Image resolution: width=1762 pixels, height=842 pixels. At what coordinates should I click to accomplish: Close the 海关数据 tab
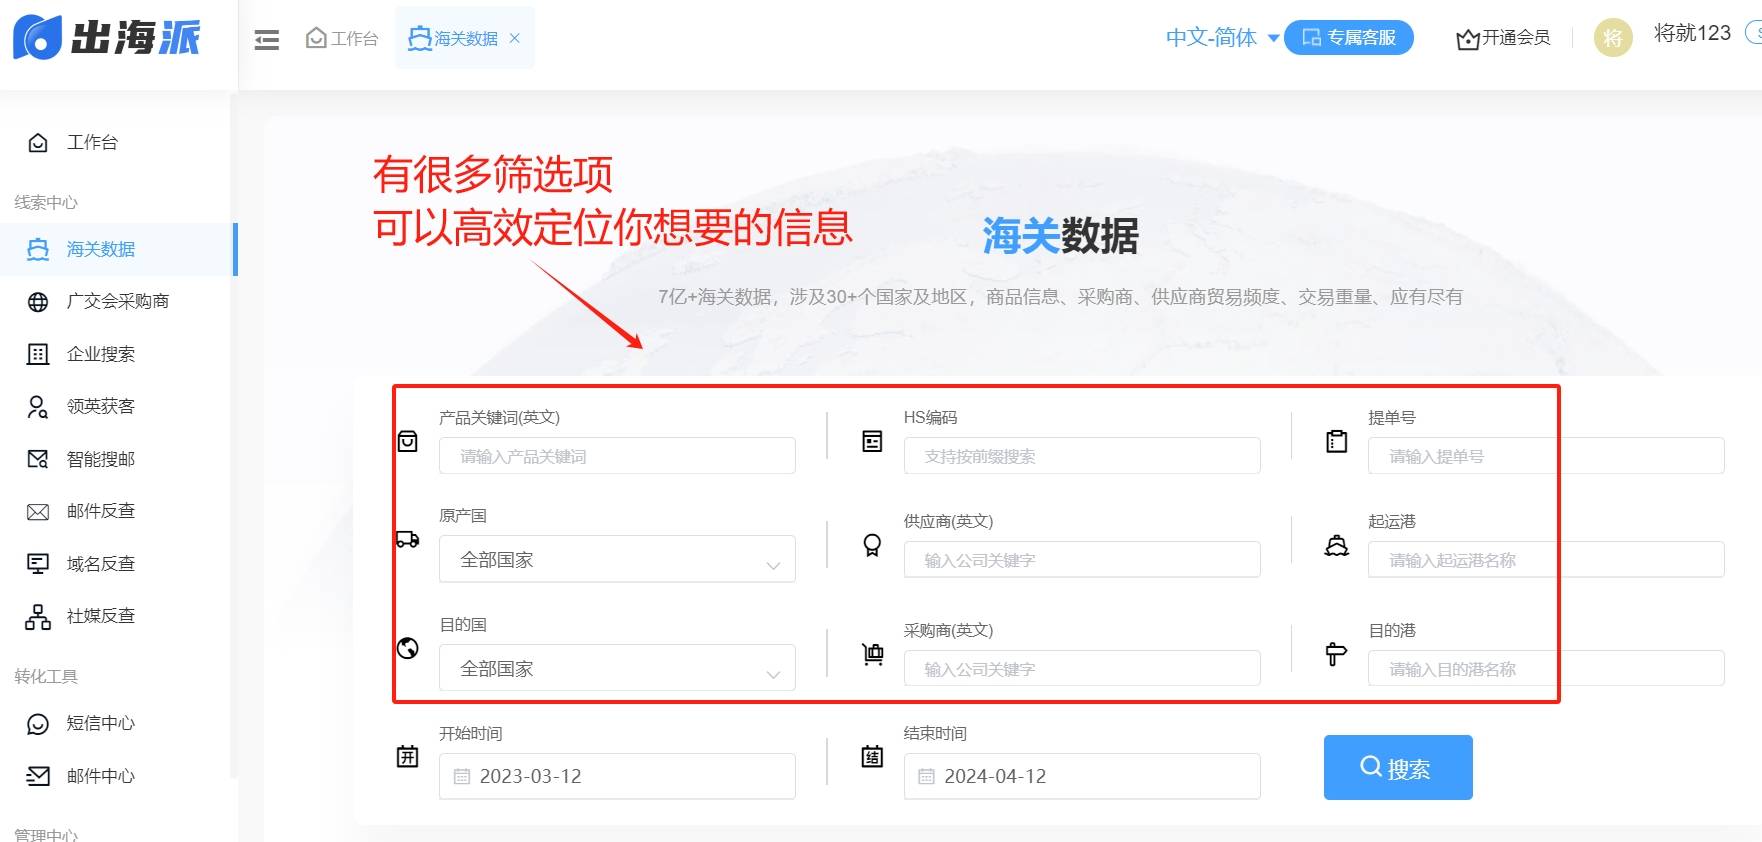[x=515, y=38]
